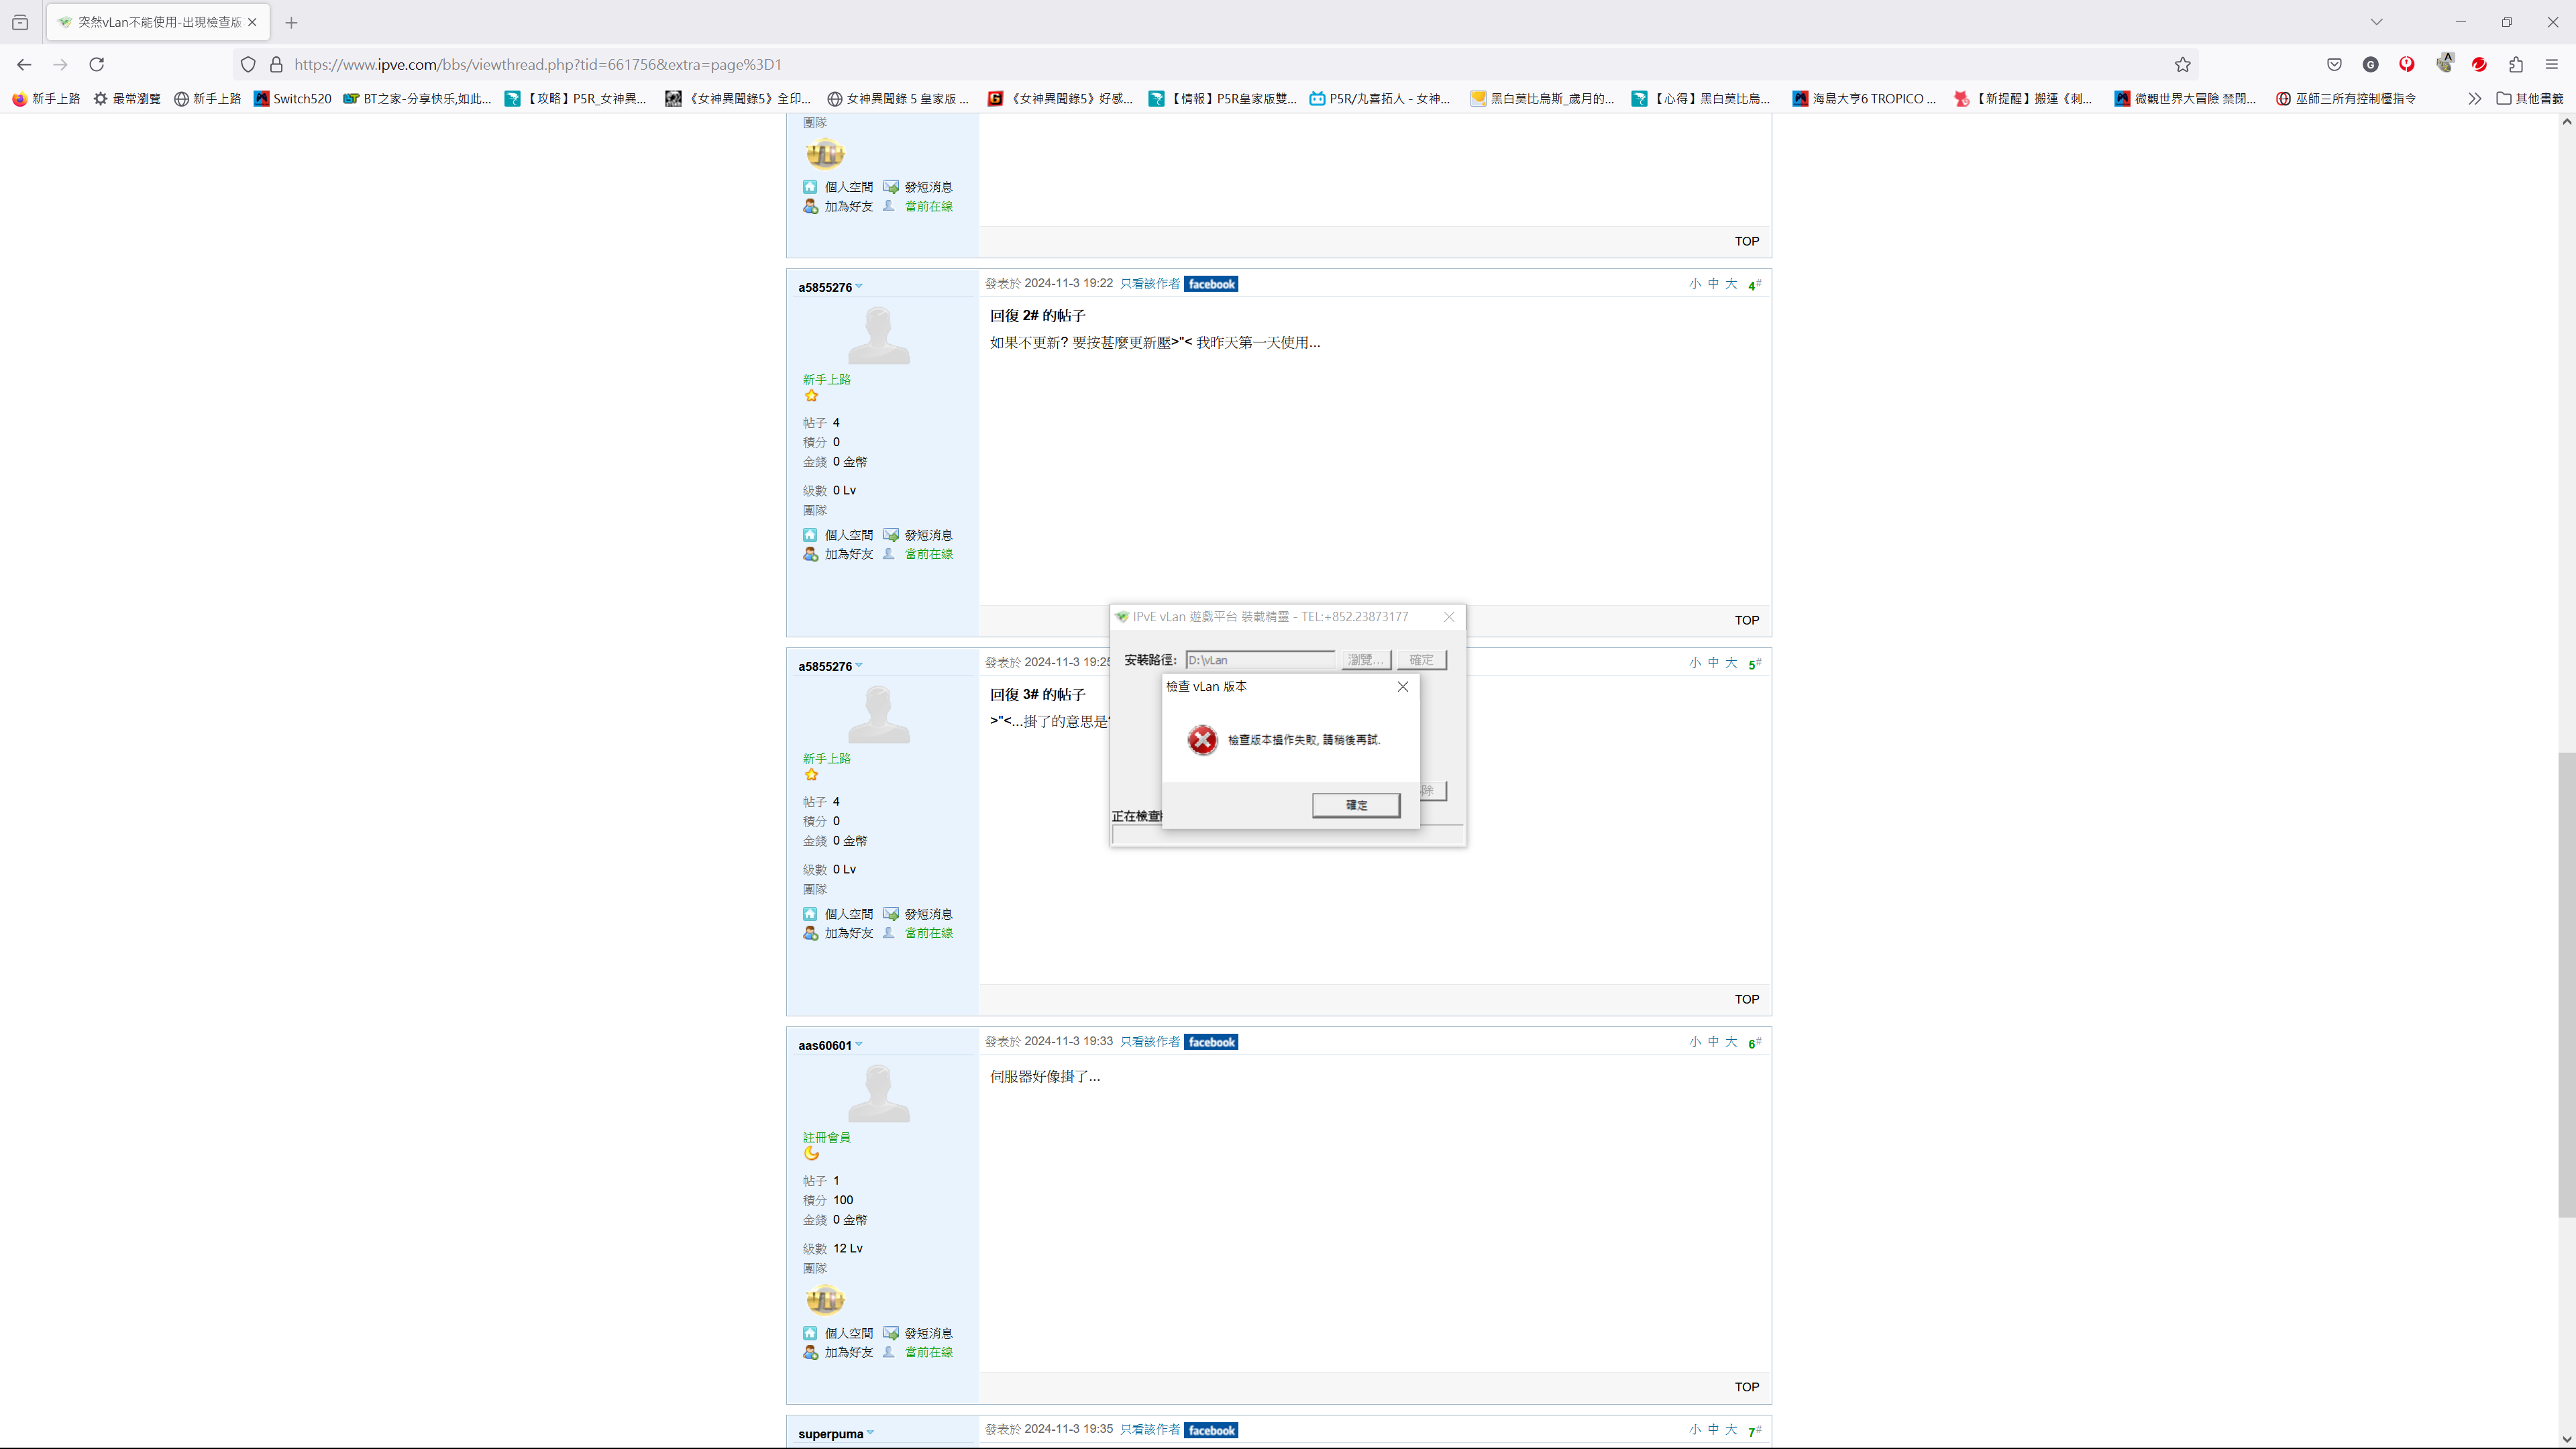This screenshot has width=2576, height=1449.
Task: Click 只看該作者 link in post 6
Action: tap(1149, 1042)
